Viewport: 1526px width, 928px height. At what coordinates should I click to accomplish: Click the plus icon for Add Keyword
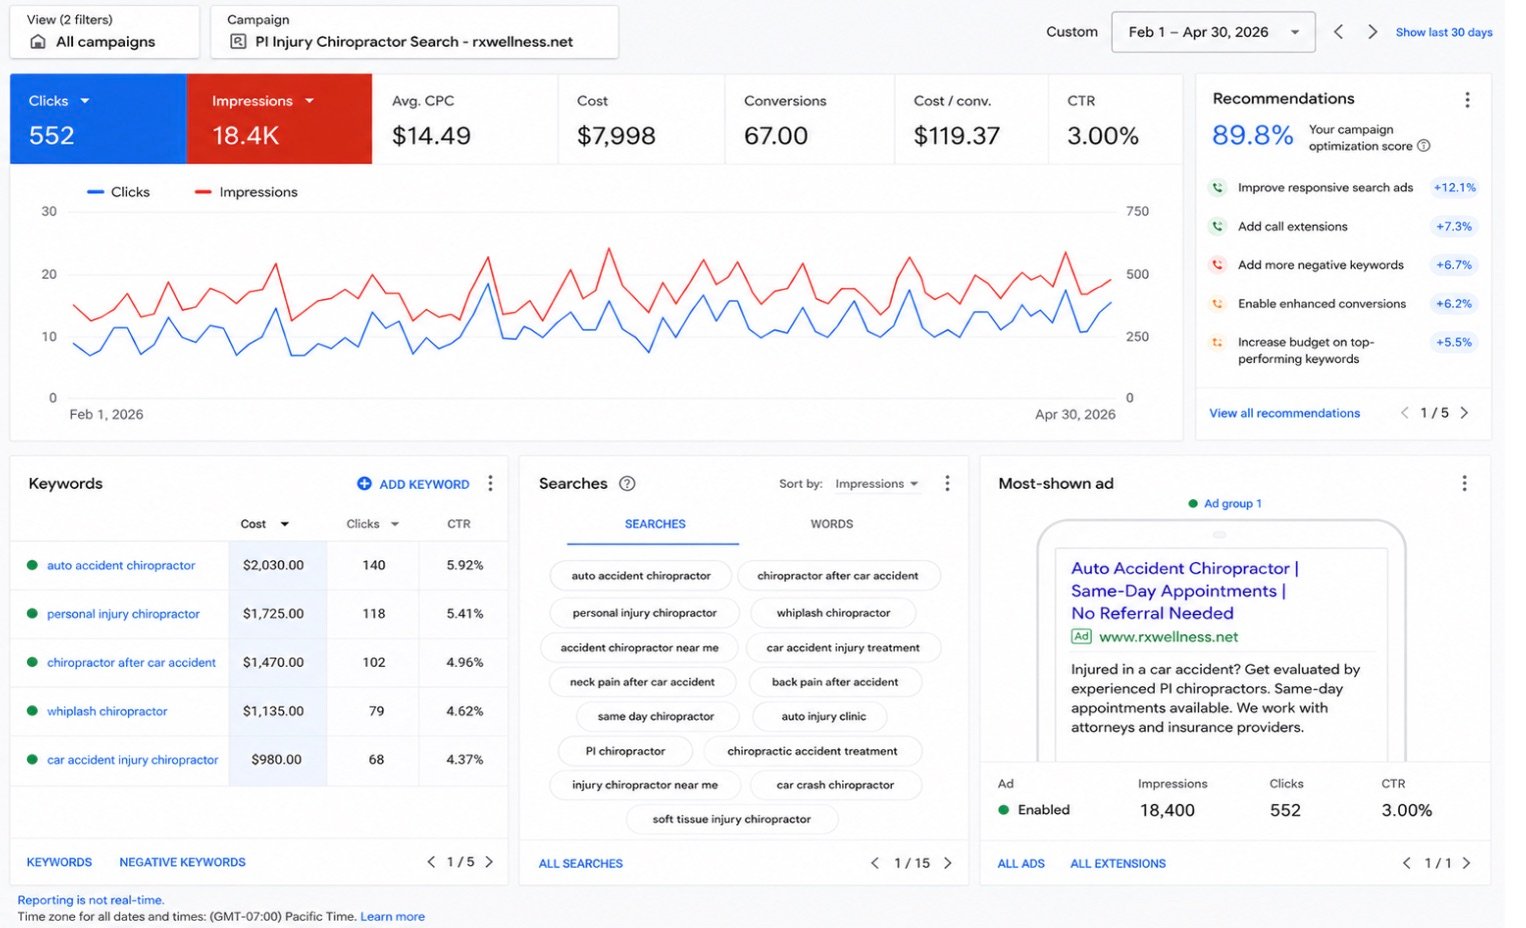coord(364,484)
